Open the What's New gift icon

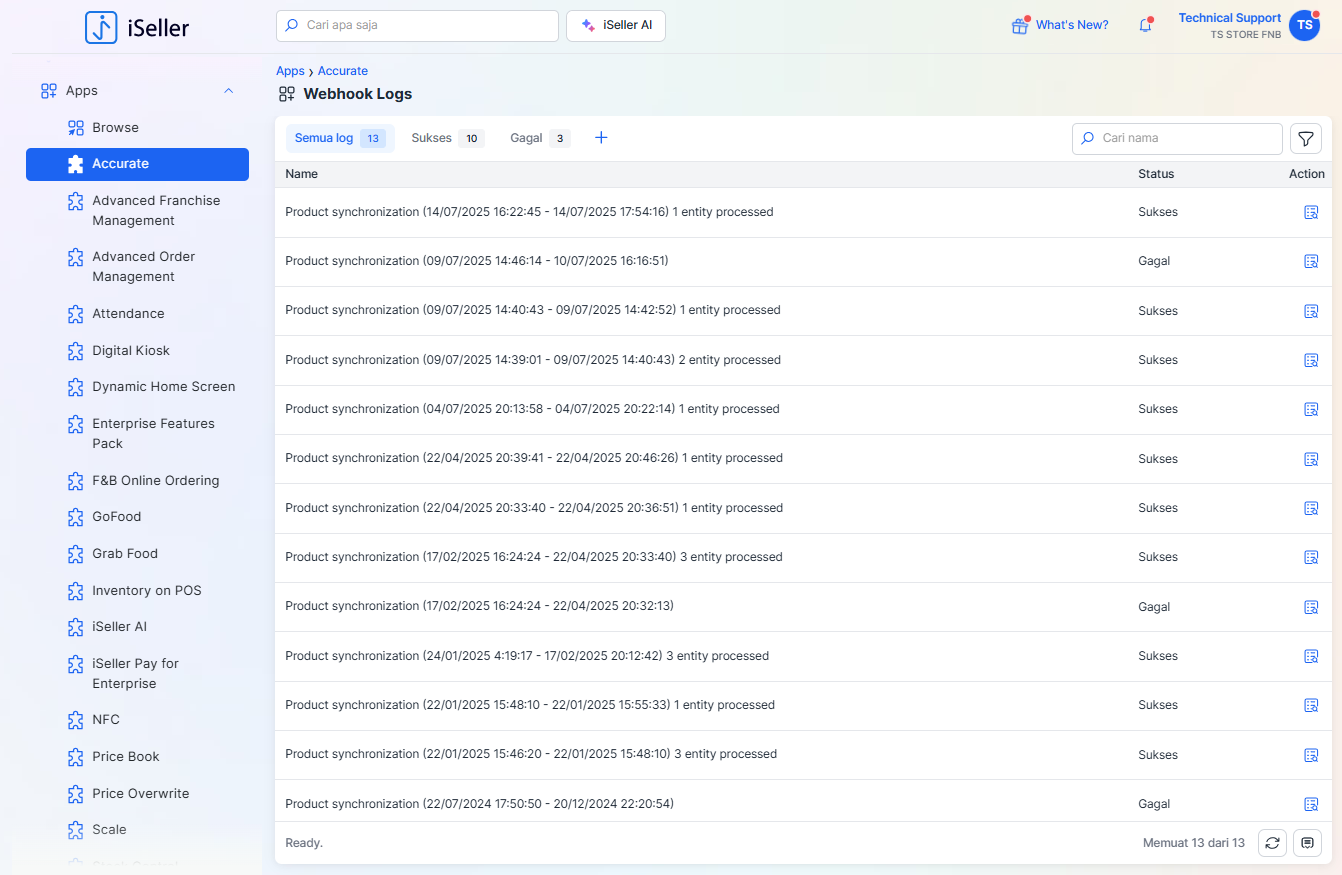tap(1020, 26)
